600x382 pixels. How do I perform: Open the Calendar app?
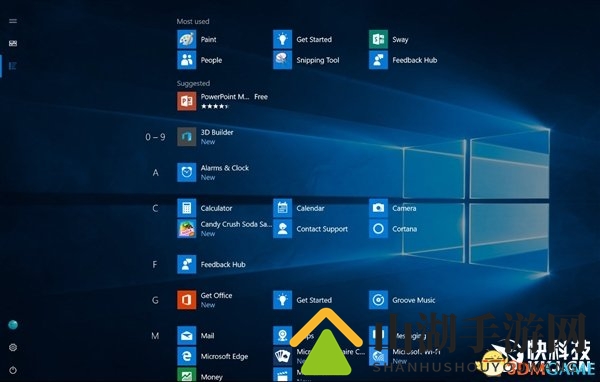(299, 208)
